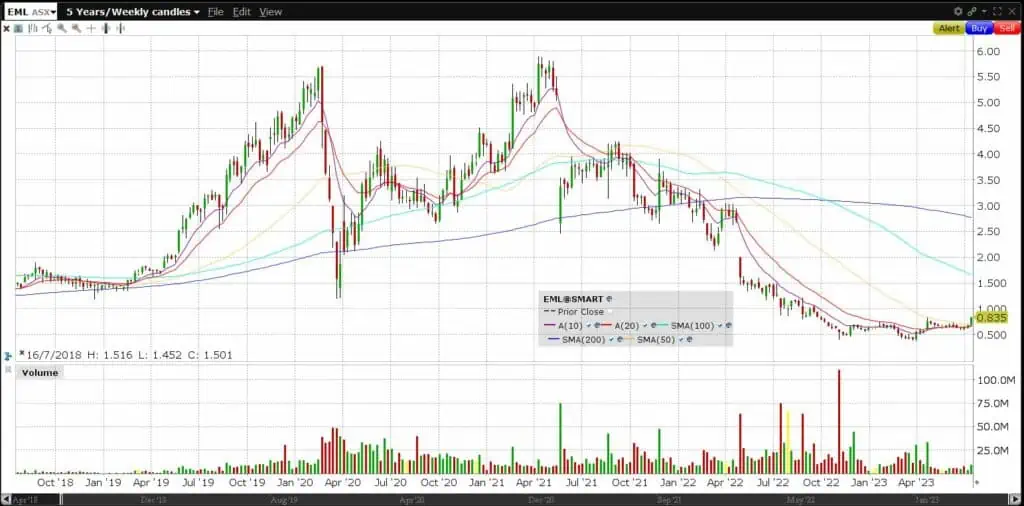Expand the volume panel left-side arrow

(x=7, y=354)
